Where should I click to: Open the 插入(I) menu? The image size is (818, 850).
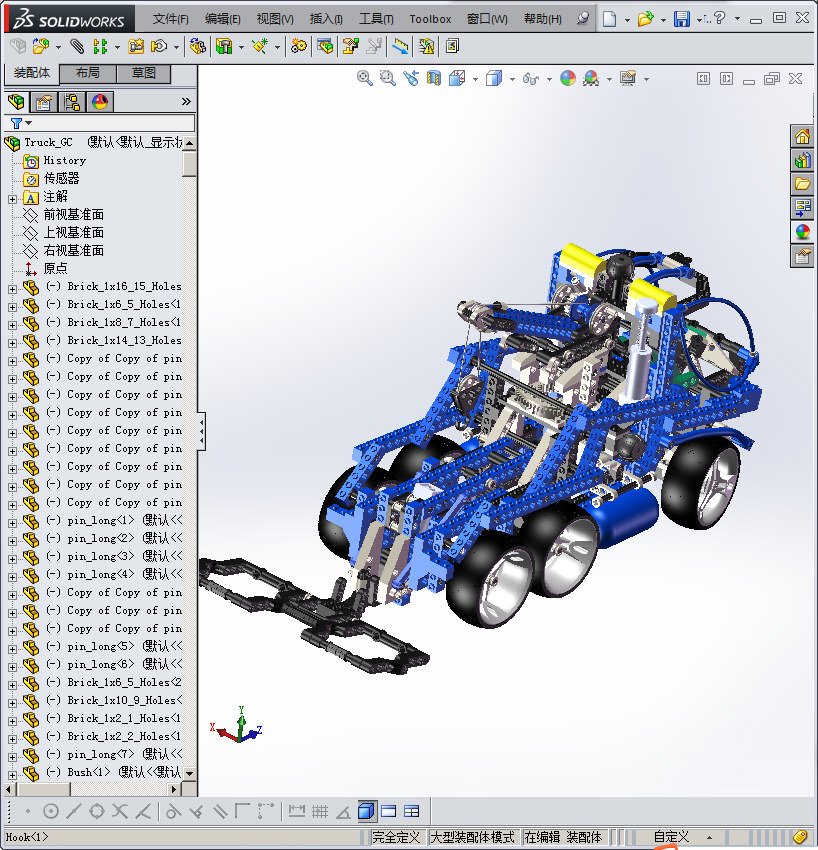[326, 19]
